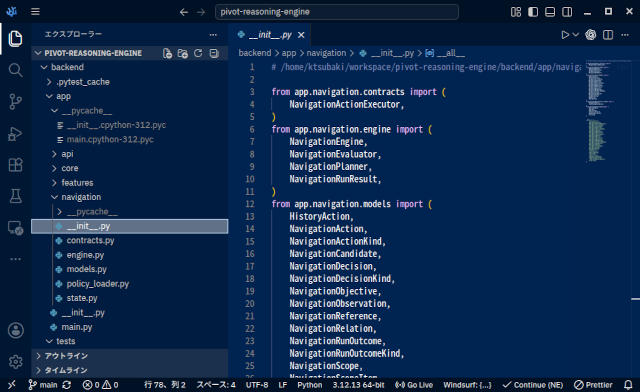
Task: Click Python language mode in status bar
Action: [309, 385]
